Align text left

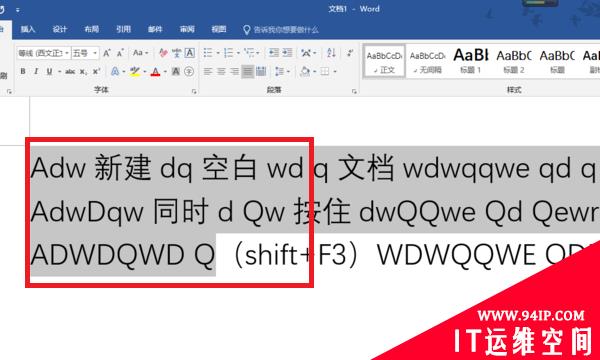(208, 71)
